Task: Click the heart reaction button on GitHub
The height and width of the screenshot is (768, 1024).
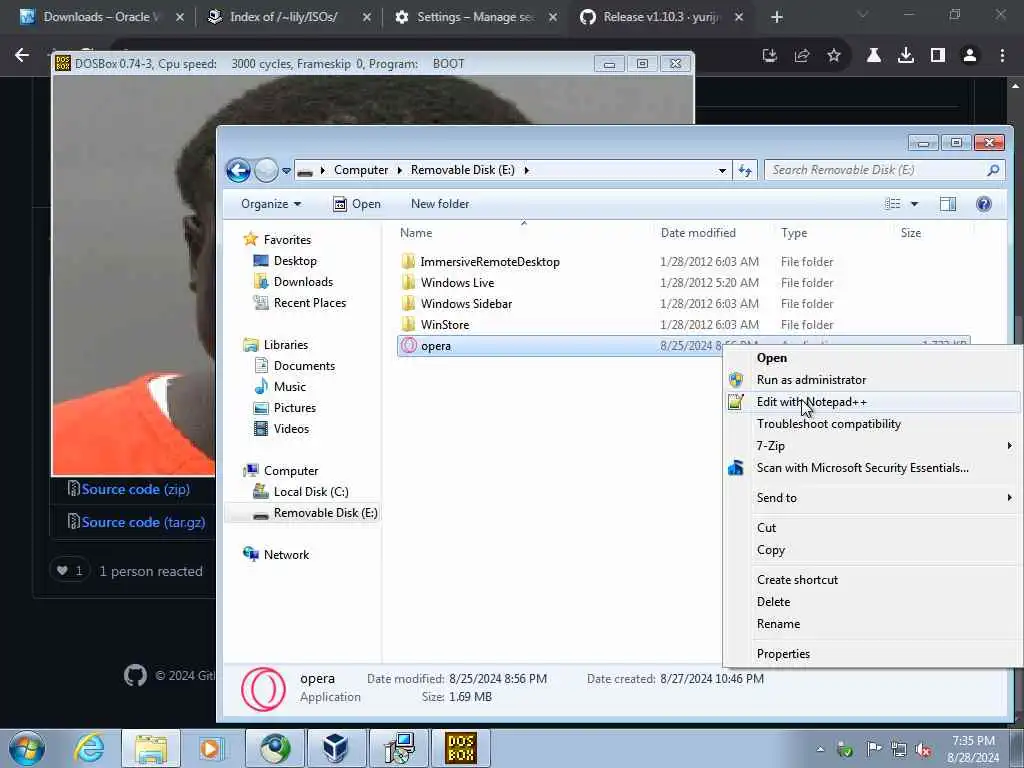Action: point(69,571)
